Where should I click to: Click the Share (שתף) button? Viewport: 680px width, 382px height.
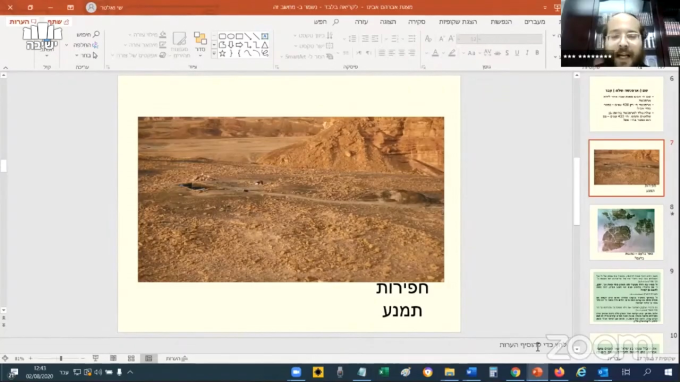tap(58, 22)
